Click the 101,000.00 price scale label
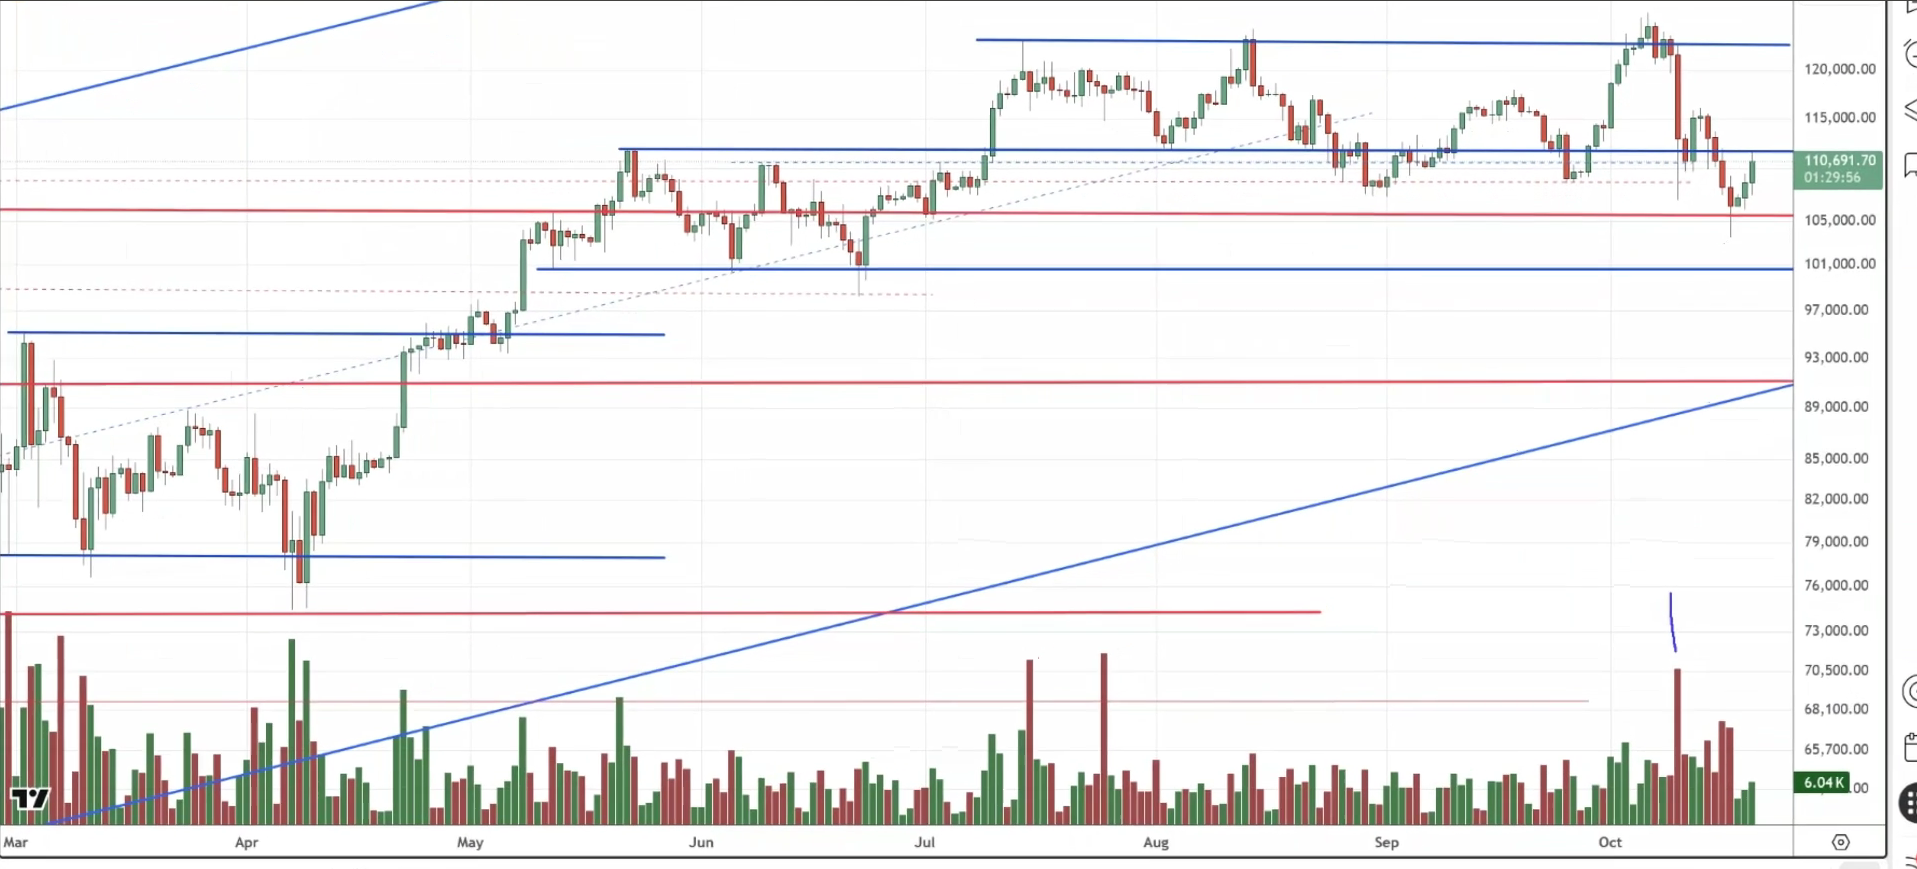Viewport: 1917px width, 869px height. (x=1840, y=264)
